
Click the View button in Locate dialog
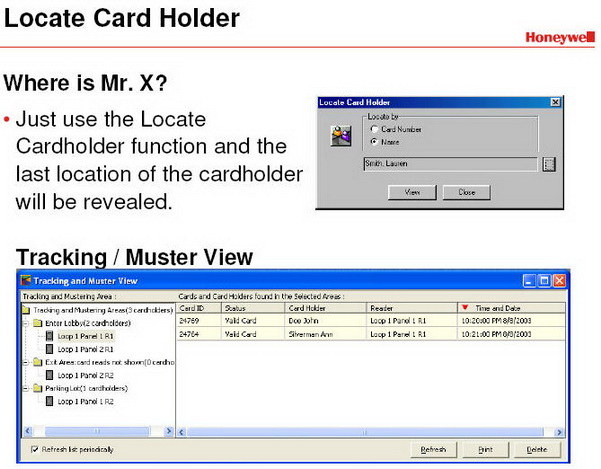412,192
